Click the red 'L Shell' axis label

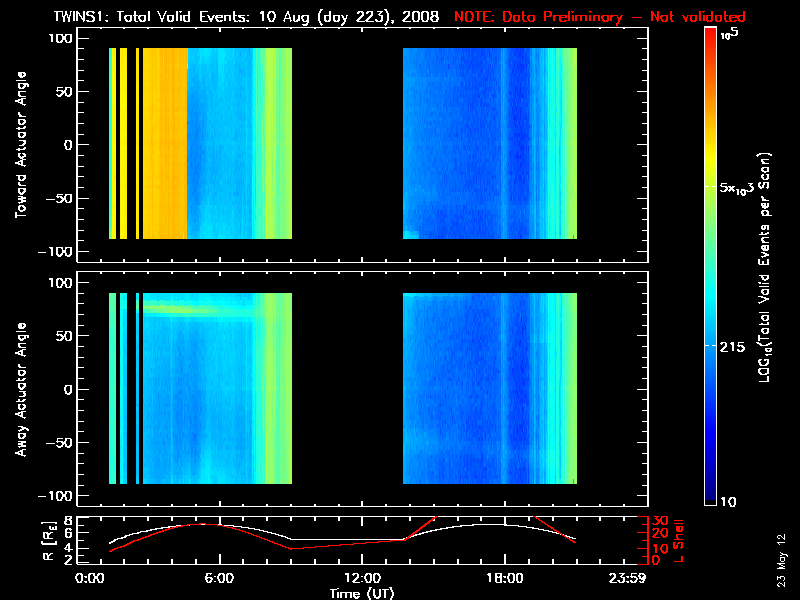(x=678, y=541)
